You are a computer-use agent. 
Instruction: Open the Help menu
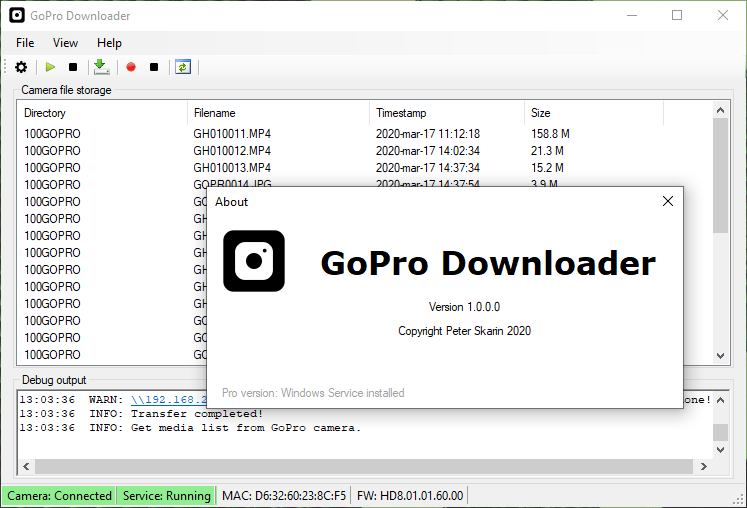click(x=109, y=43)
